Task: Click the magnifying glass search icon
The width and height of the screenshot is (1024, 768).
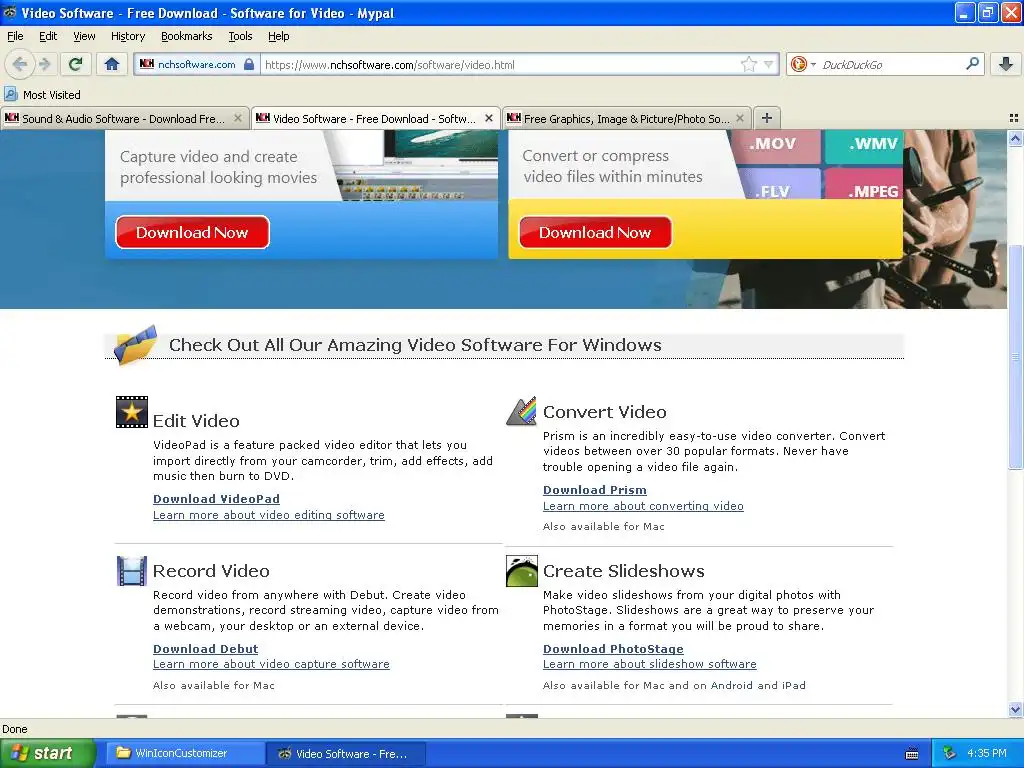Action: click(x=972, y=64)
